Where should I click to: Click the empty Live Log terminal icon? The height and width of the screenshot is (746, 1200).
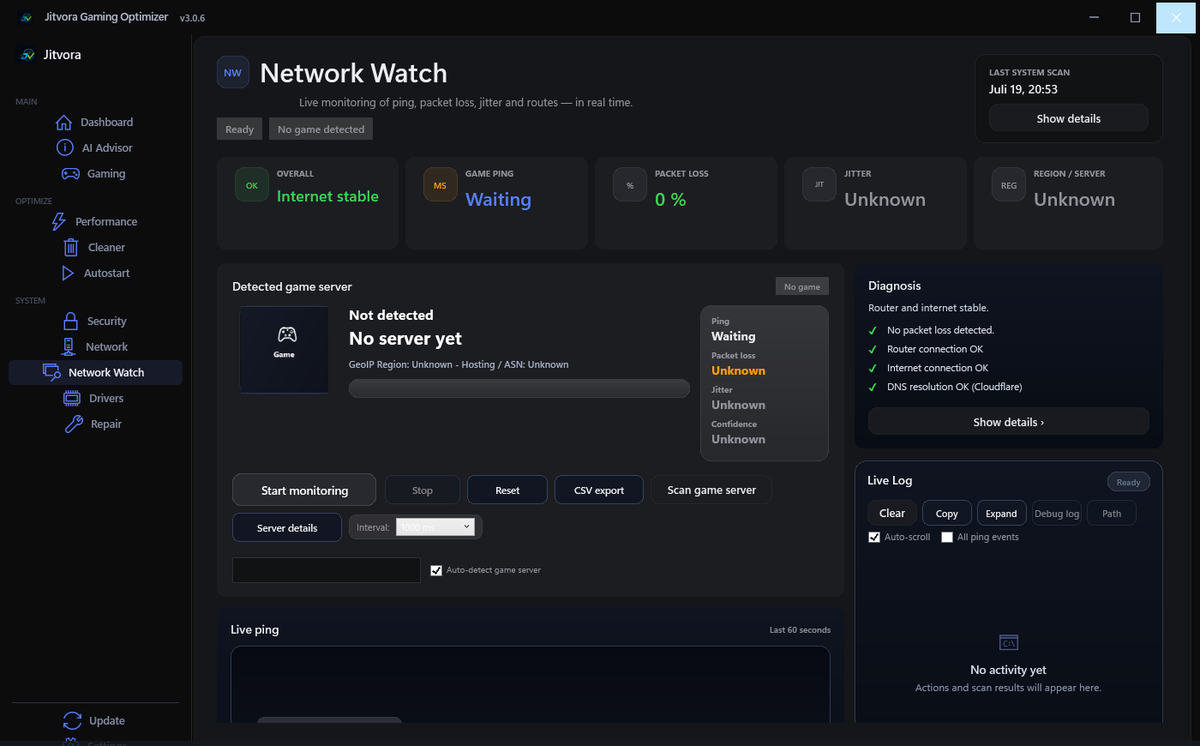pyautogui.click(x=1008, y=642)
